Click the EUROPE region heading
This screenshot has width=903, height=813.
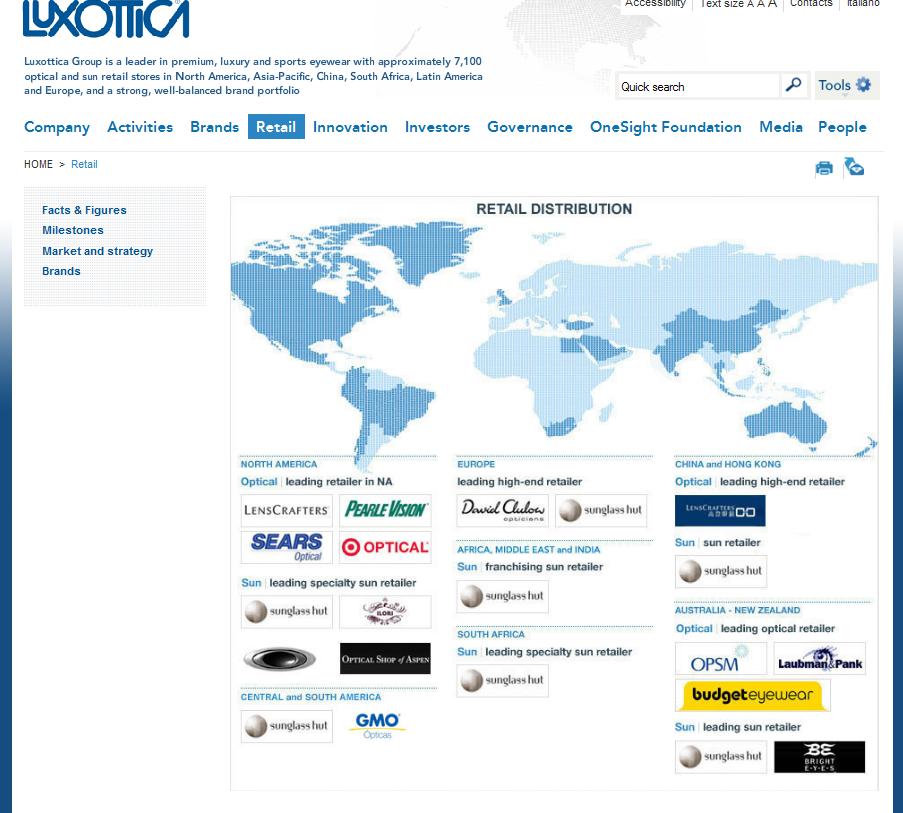point(476,464)
